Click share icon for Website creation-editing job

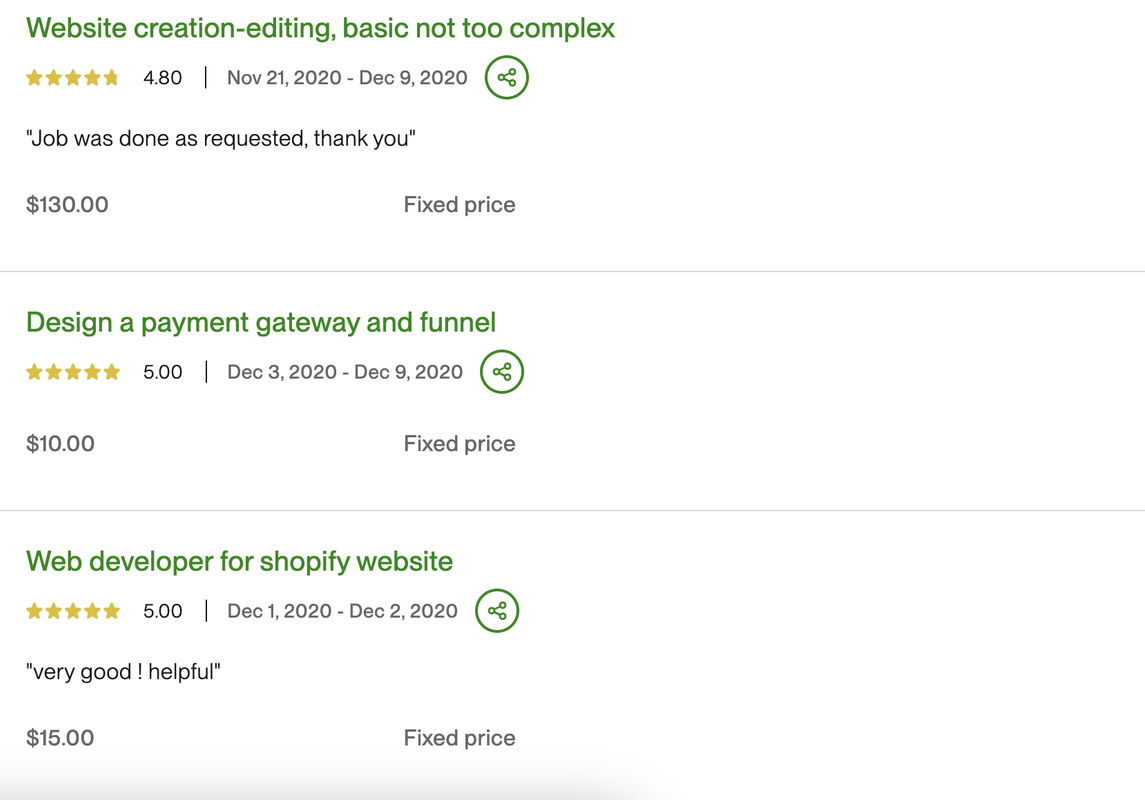pos(506,77)
